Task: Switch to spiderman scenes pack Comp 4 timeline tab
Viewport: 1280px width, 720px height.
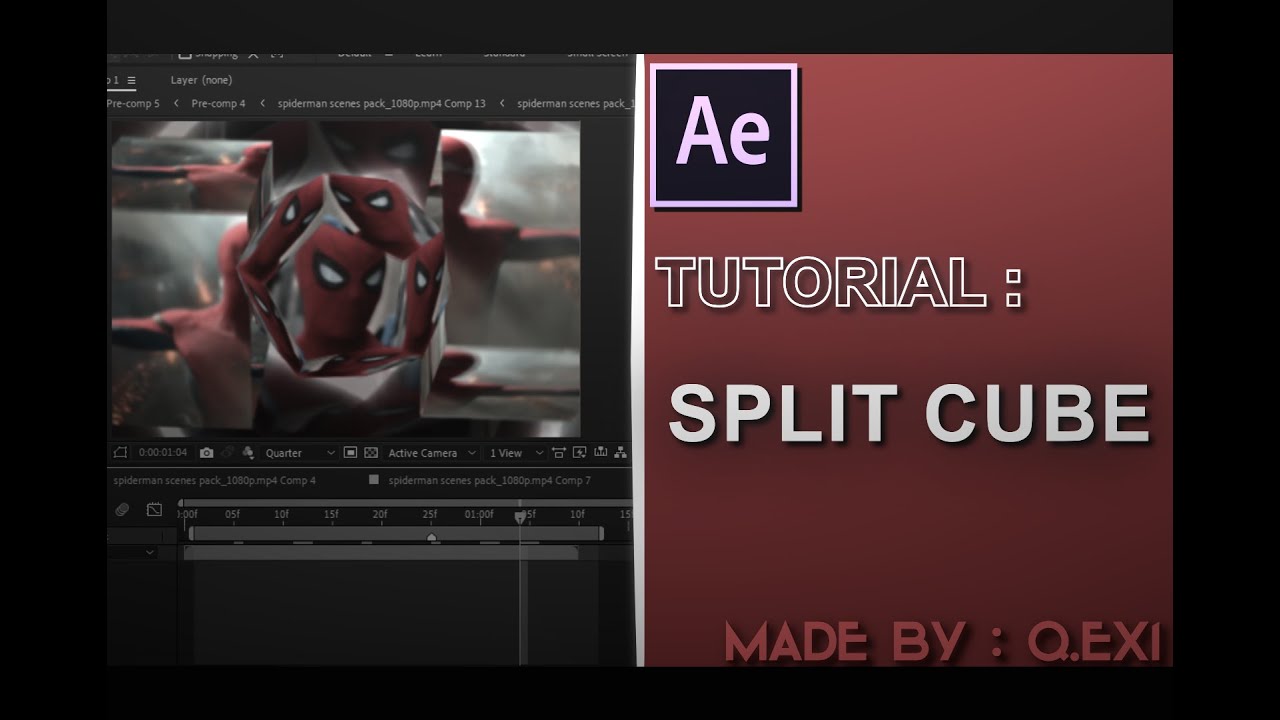Action: tap(214, 480)
